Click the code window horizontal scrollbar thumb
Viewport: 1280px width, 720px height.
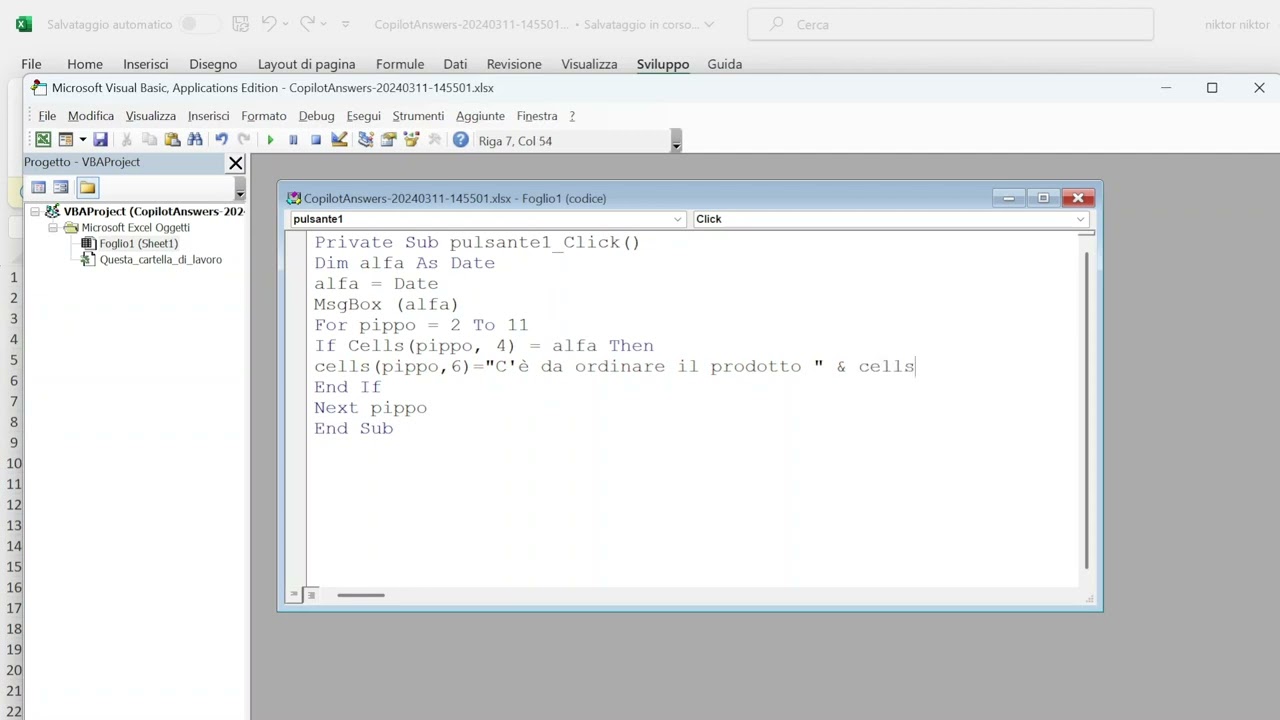[361, 595]
